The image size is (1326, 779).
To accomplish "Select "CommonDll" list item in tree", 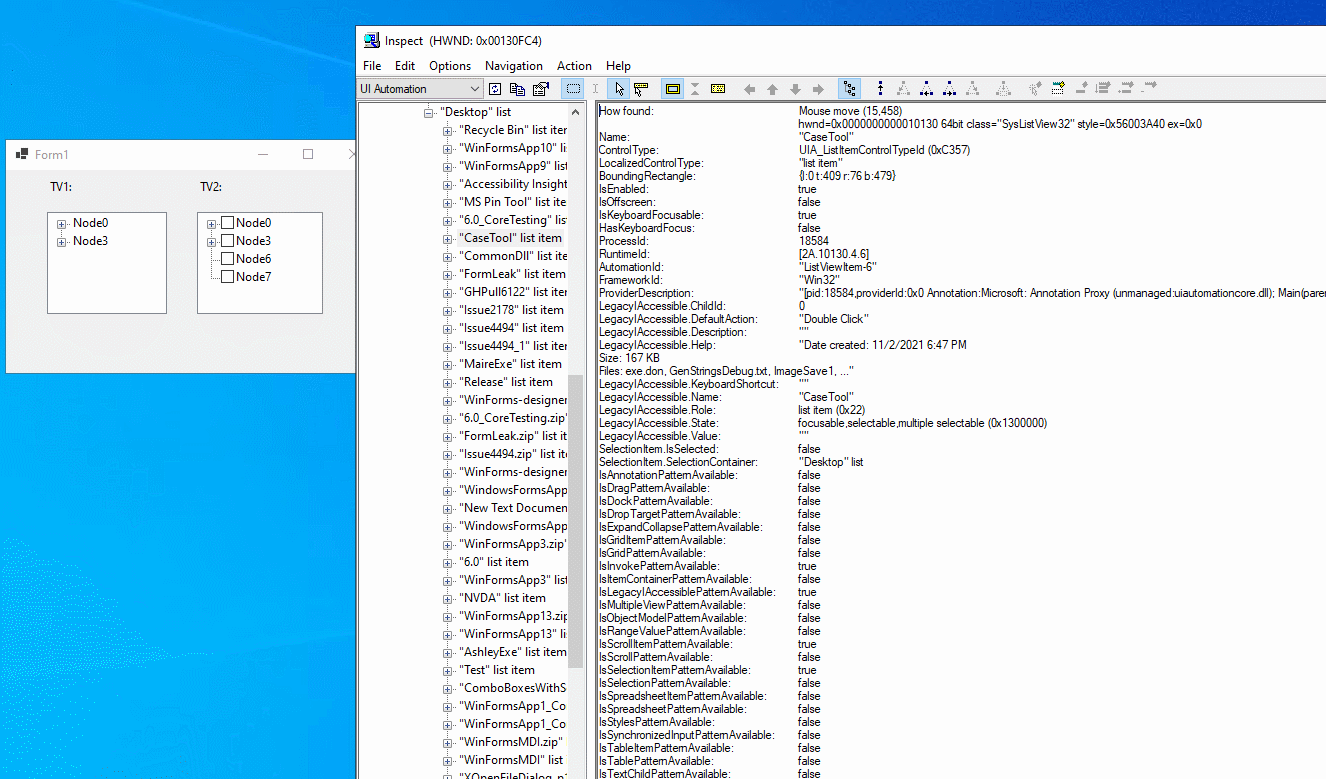I will coord(512,256).
